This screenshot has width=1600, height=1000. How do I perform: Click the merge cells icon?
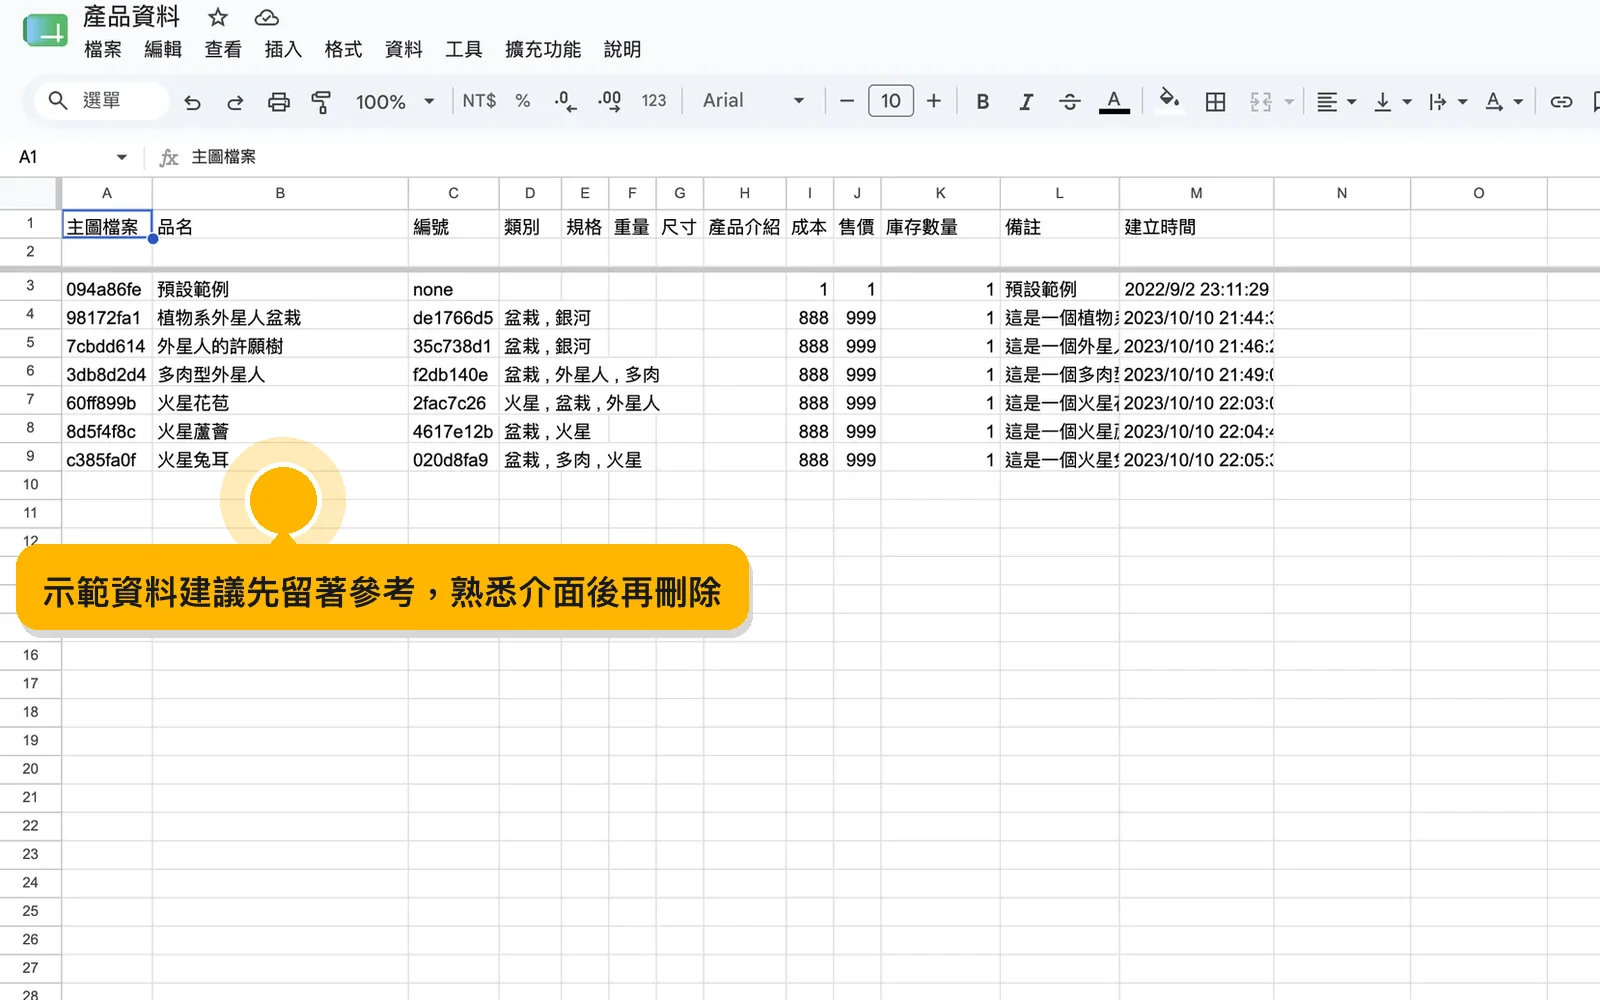[1261, 101]
